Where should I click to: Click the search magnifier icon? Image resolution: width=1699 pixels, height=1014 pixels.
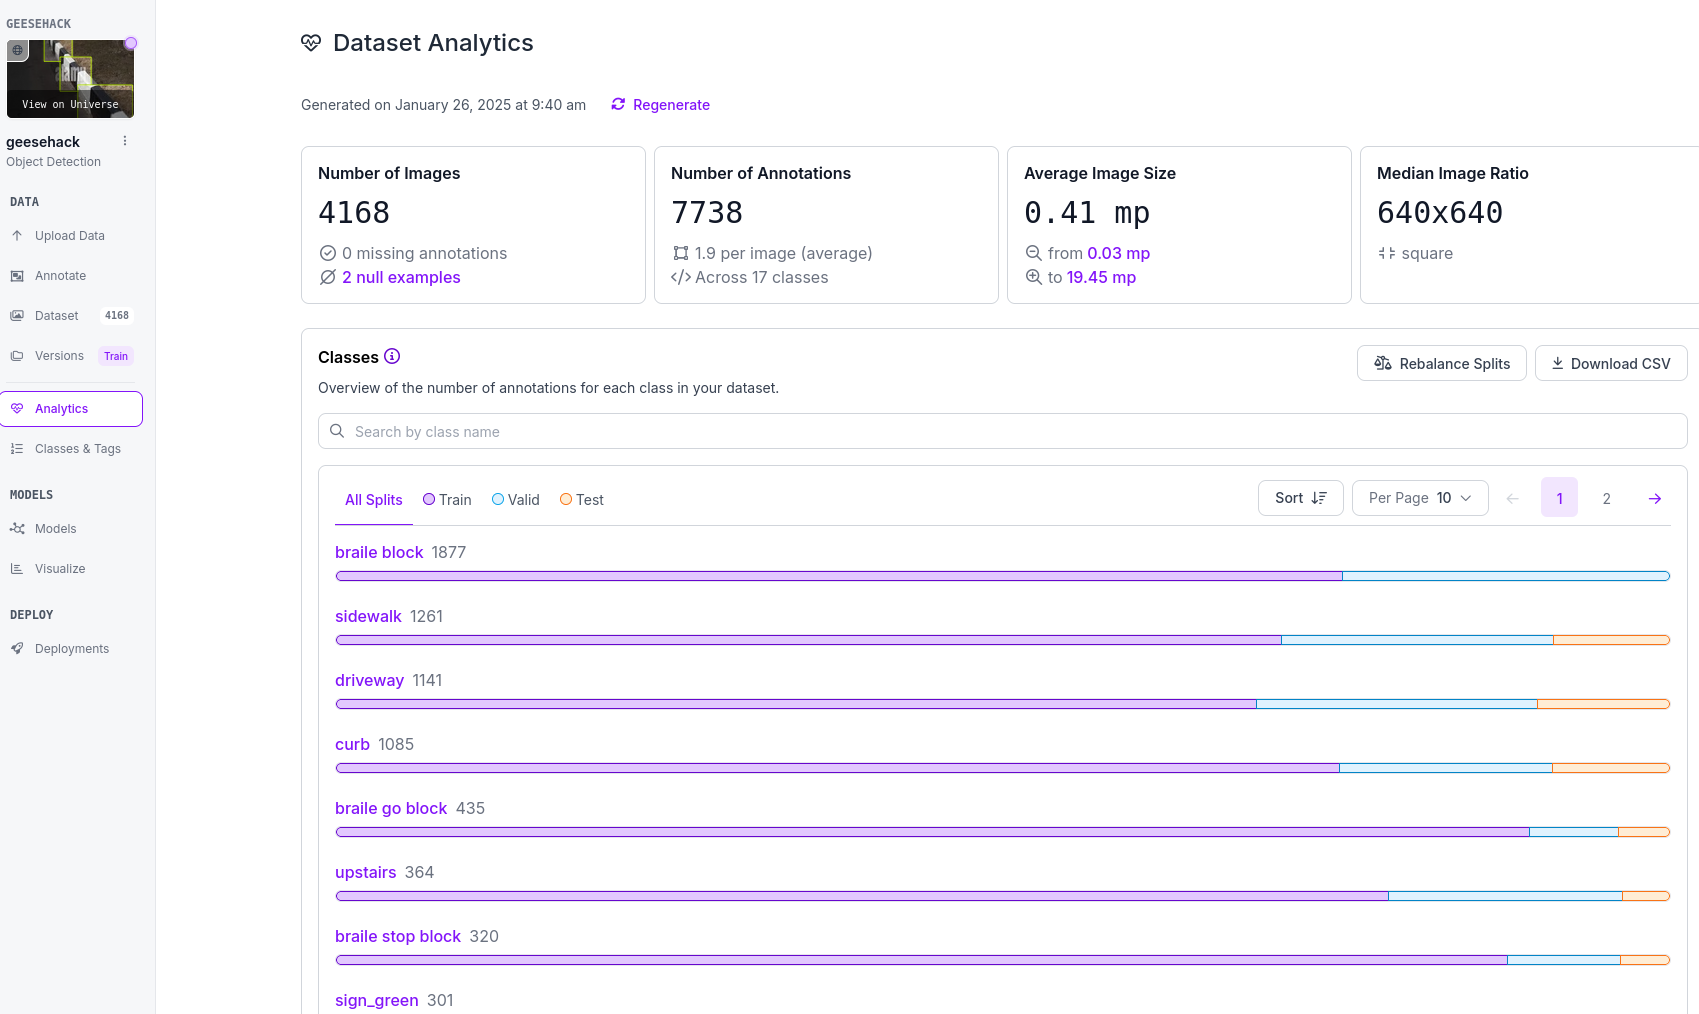pyautogui.click(x=337, y=431)
